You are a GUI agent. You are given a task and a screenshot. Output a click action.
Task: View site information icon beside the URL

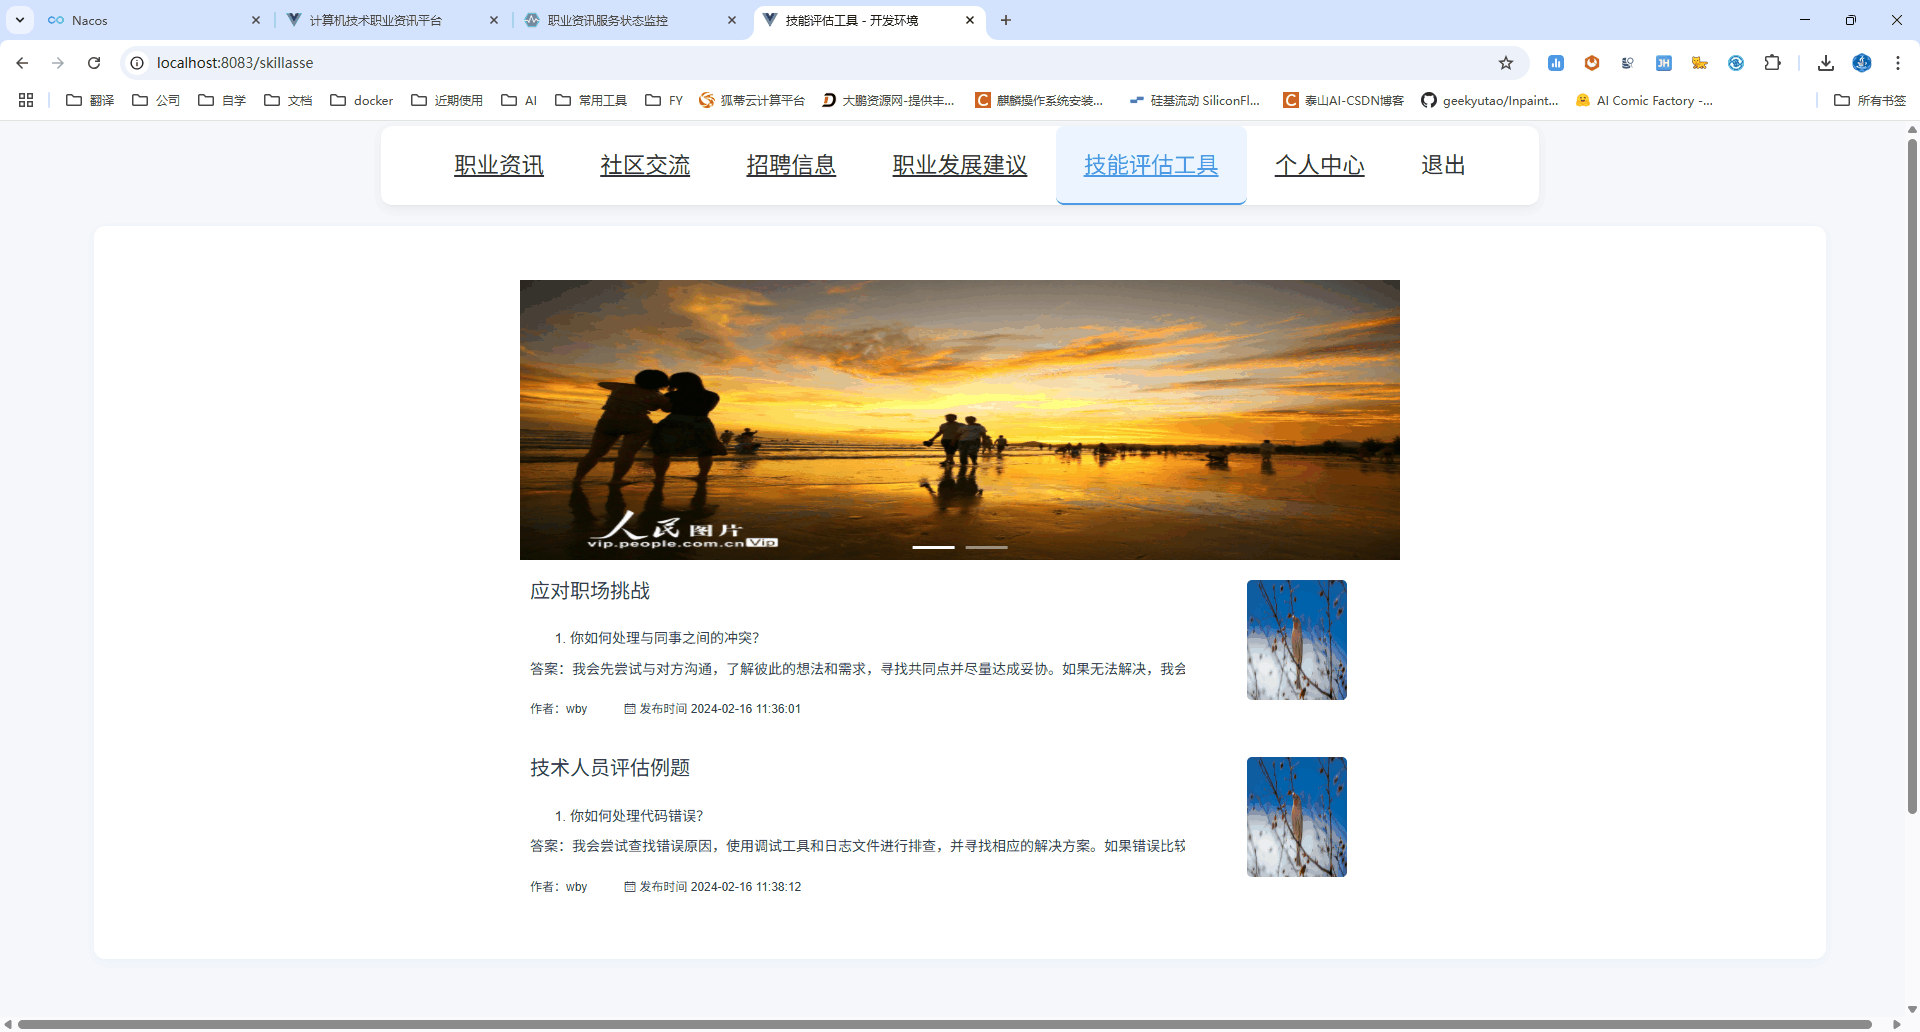pos(138,63)
